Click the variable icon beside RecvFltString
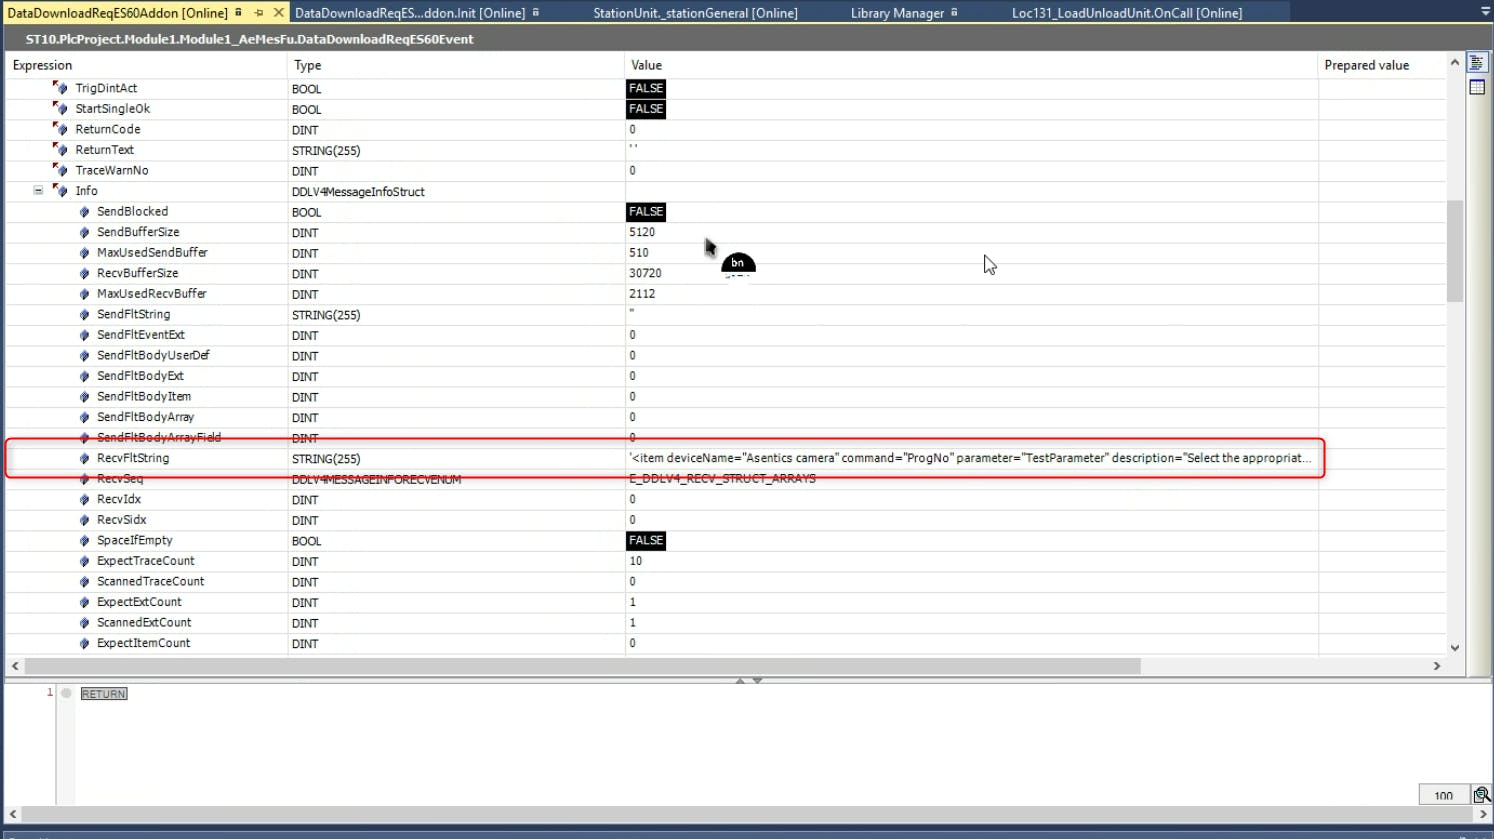Screen dimensions: 1494x839 pos(84,459)
